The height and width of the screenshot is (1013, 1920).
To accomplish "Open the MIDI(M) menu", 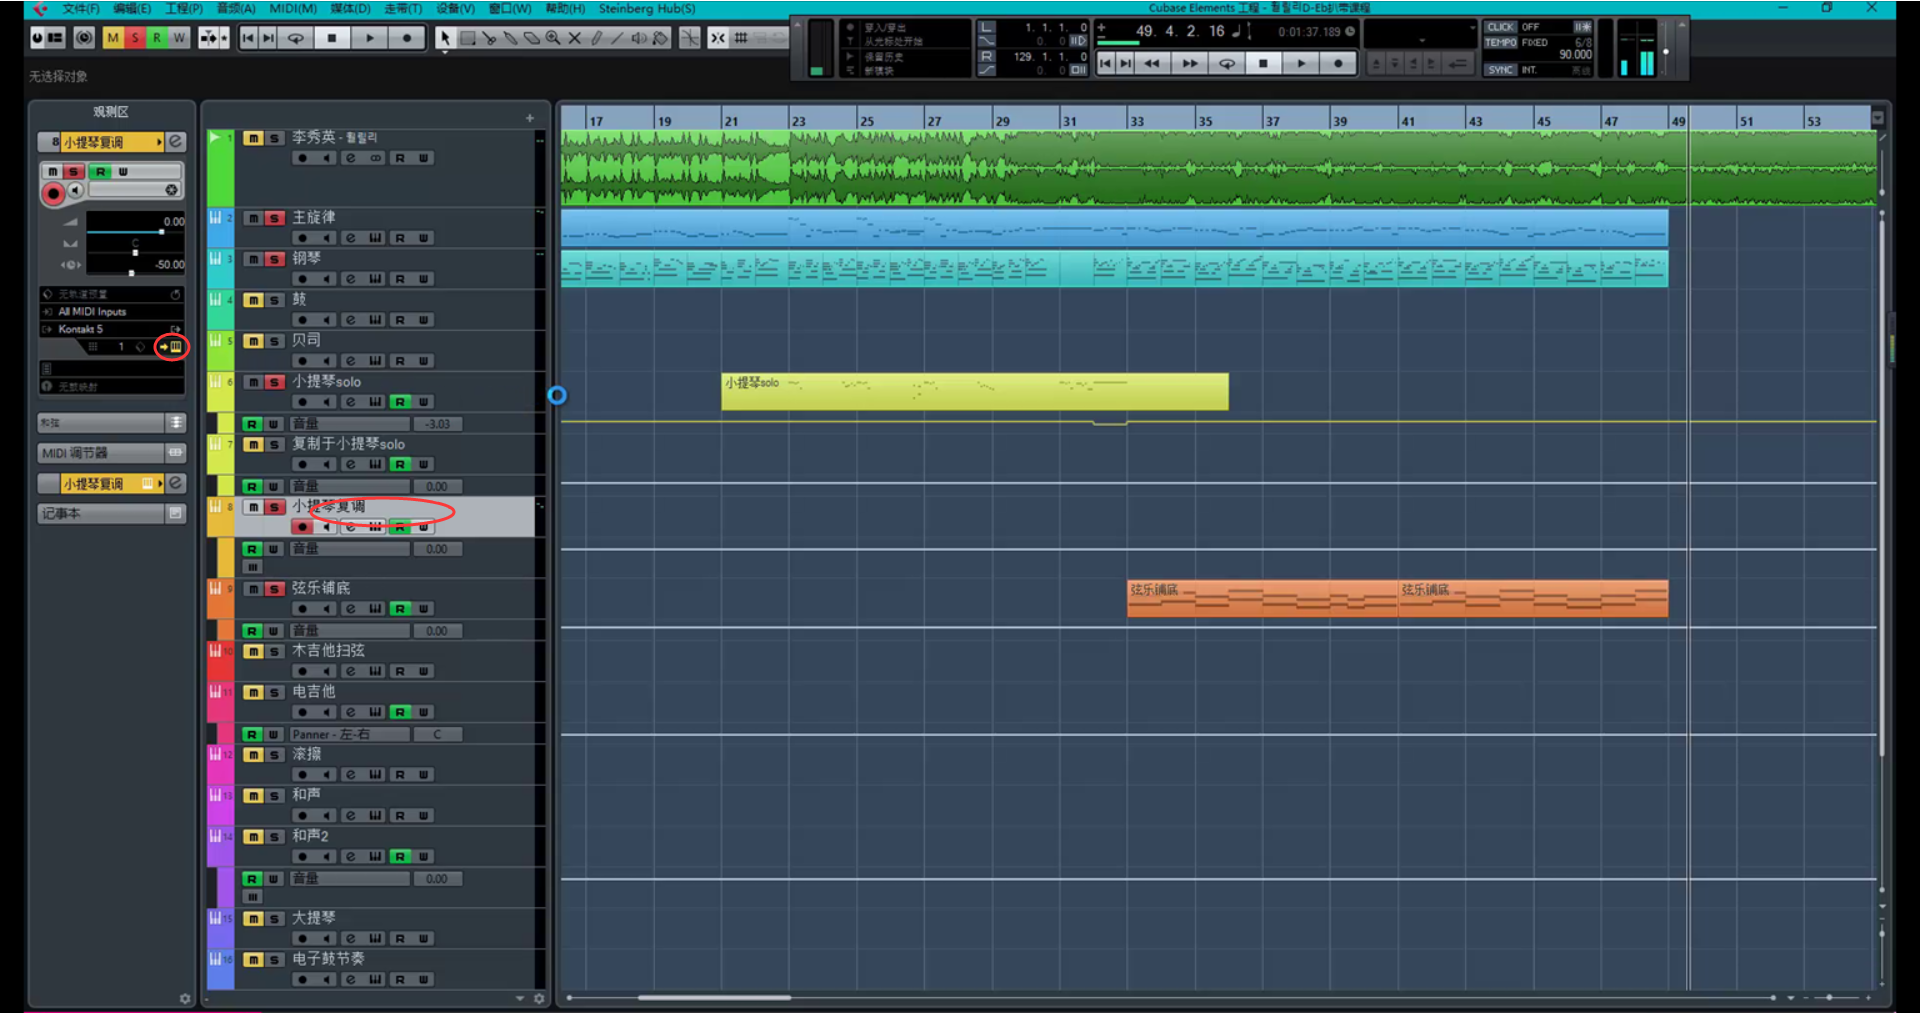I will click(x=293, y=9).
